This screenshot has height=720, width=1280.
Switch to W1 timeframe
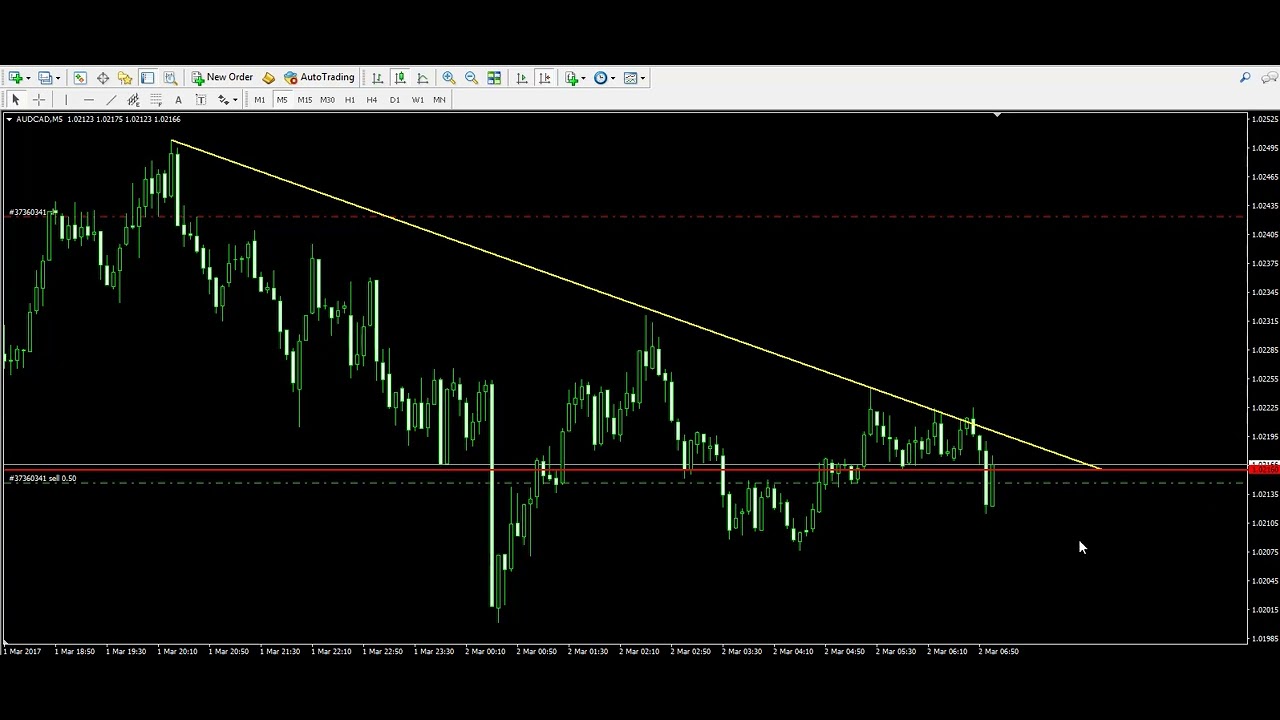pyautogui.click(x=417, y=99)
